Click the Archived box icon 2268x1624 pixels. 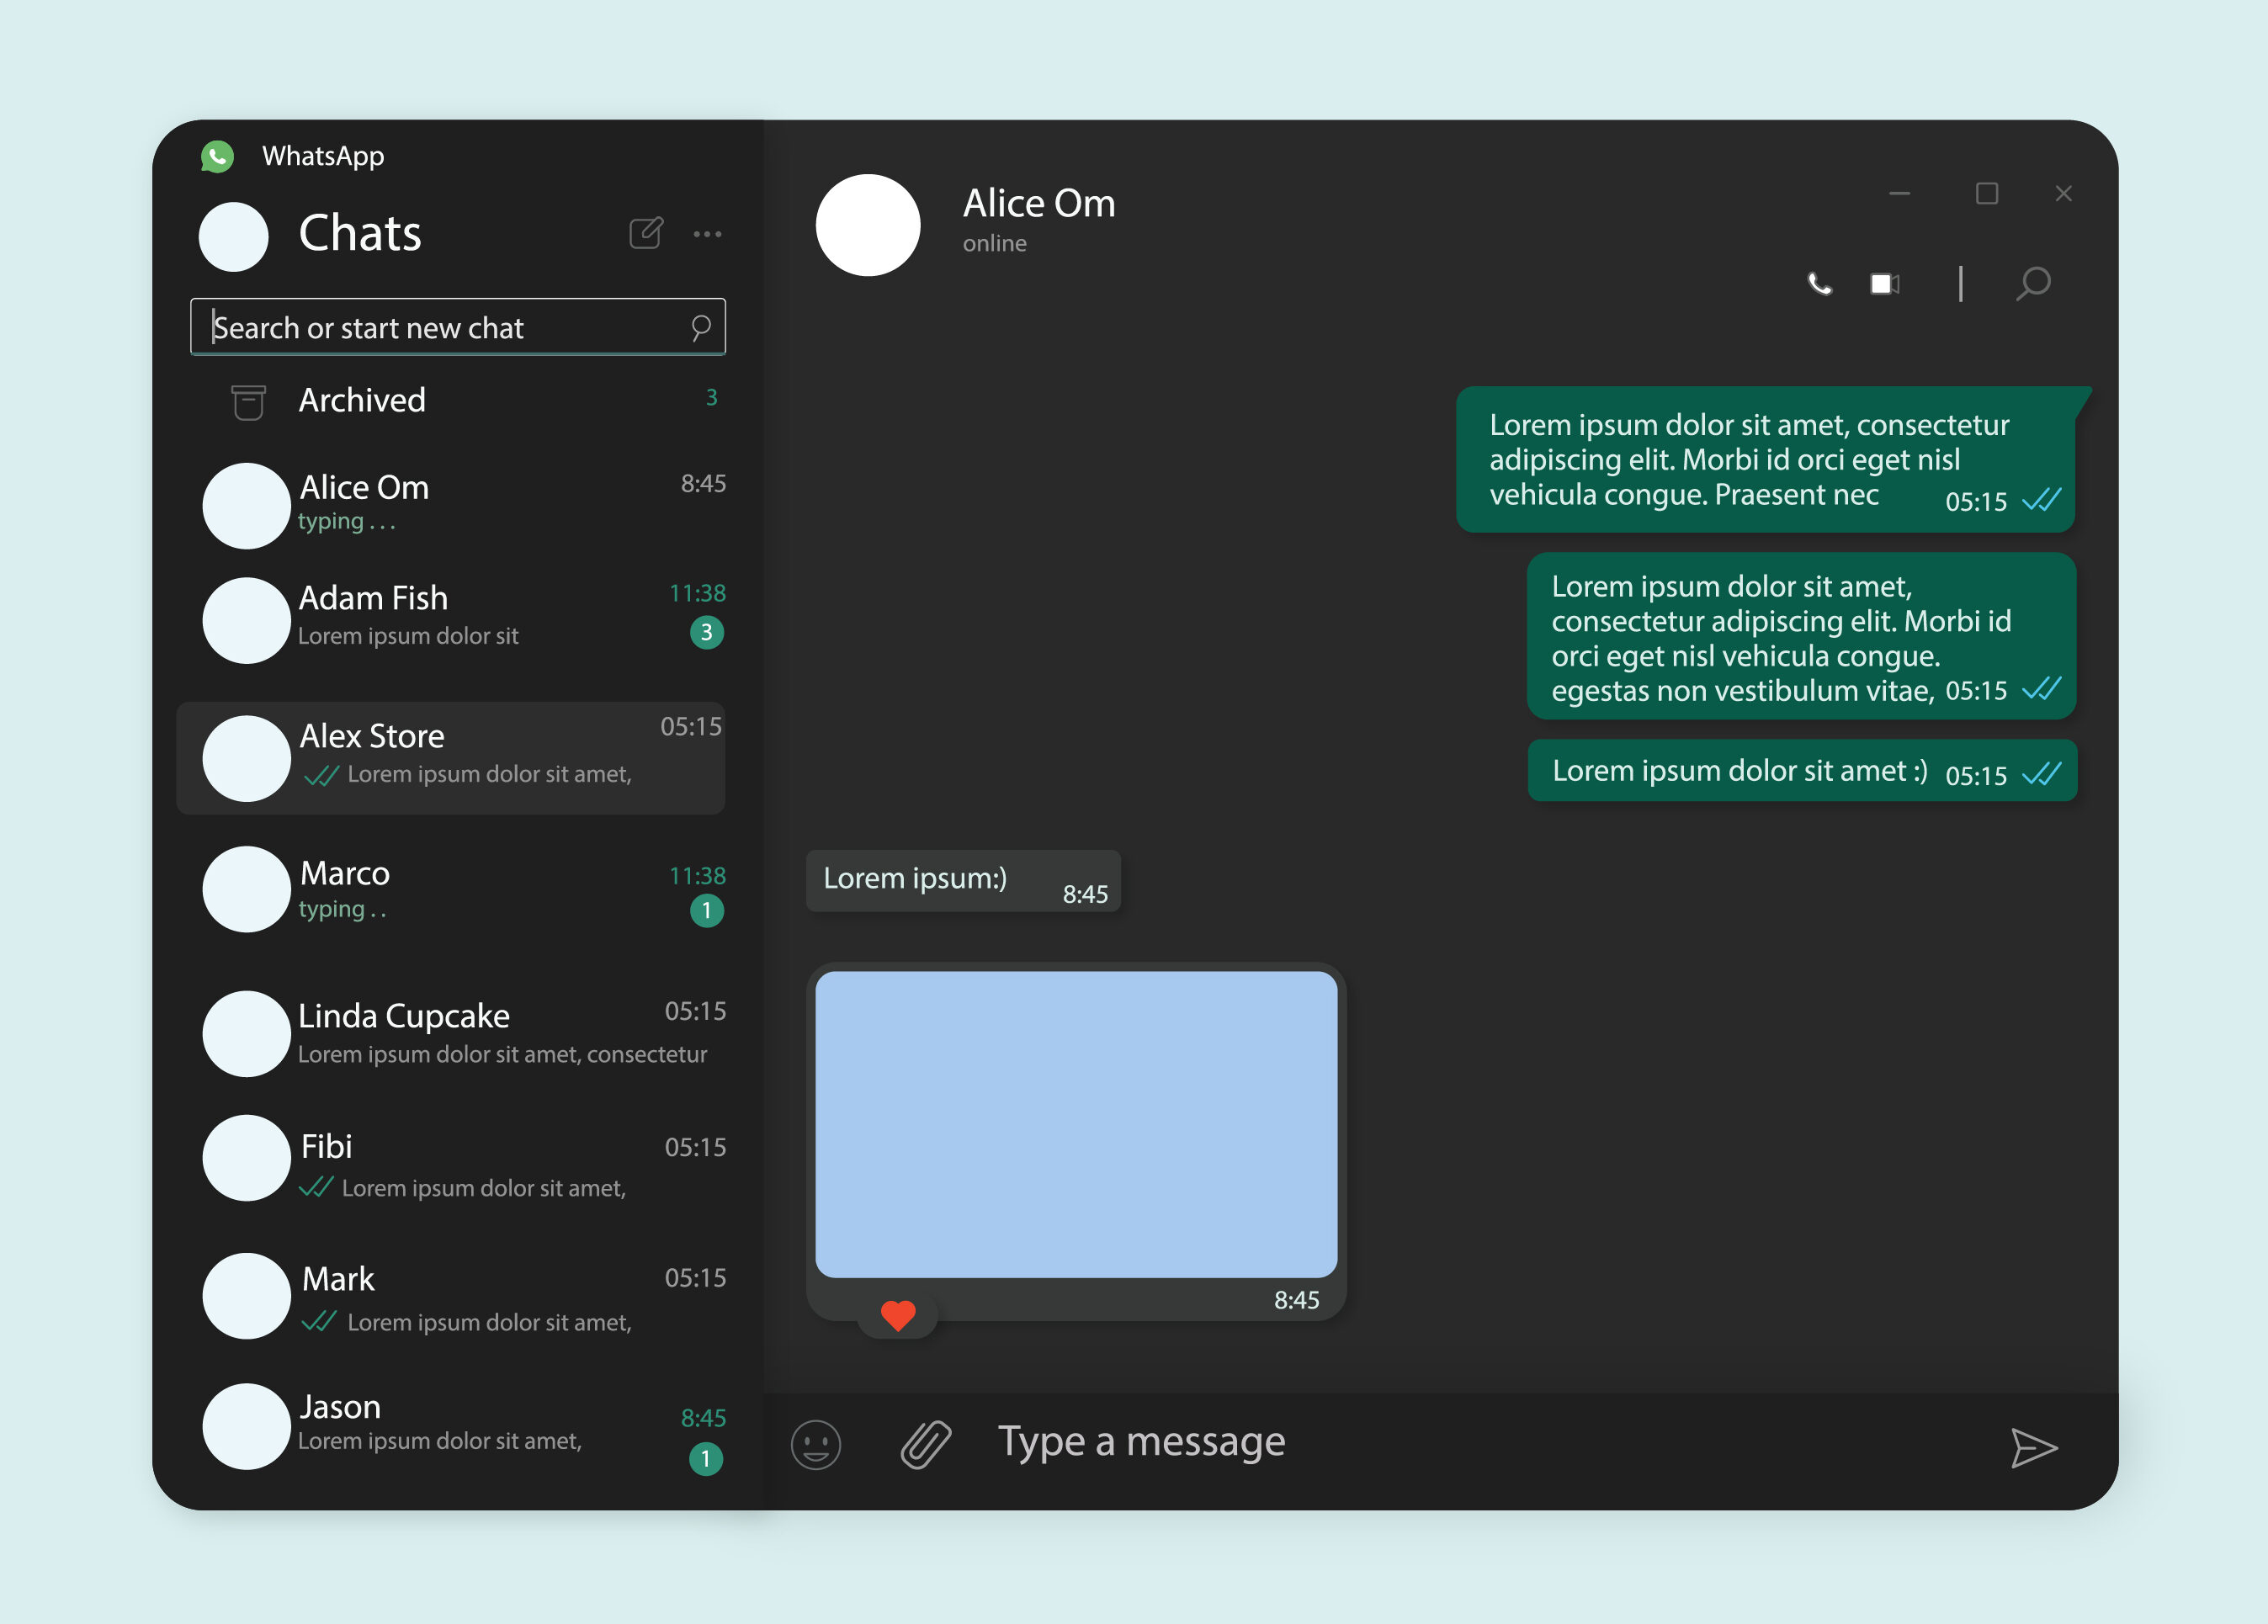coord(248,402)
